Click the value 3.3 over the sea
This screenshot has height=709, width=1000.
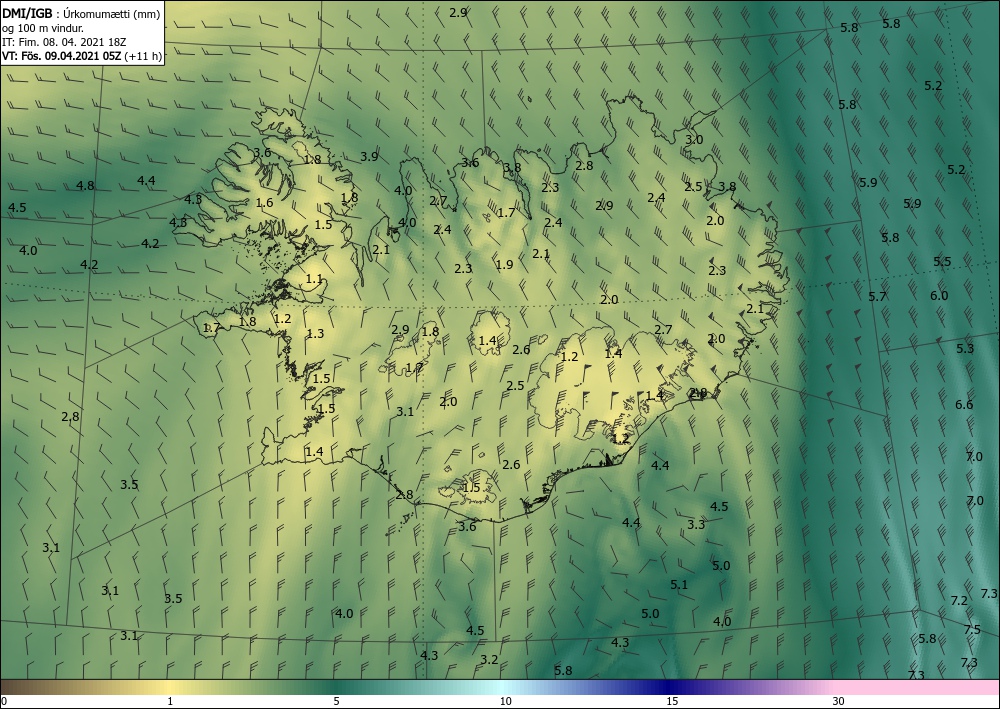pyautogui.click(x=696, y=525)
